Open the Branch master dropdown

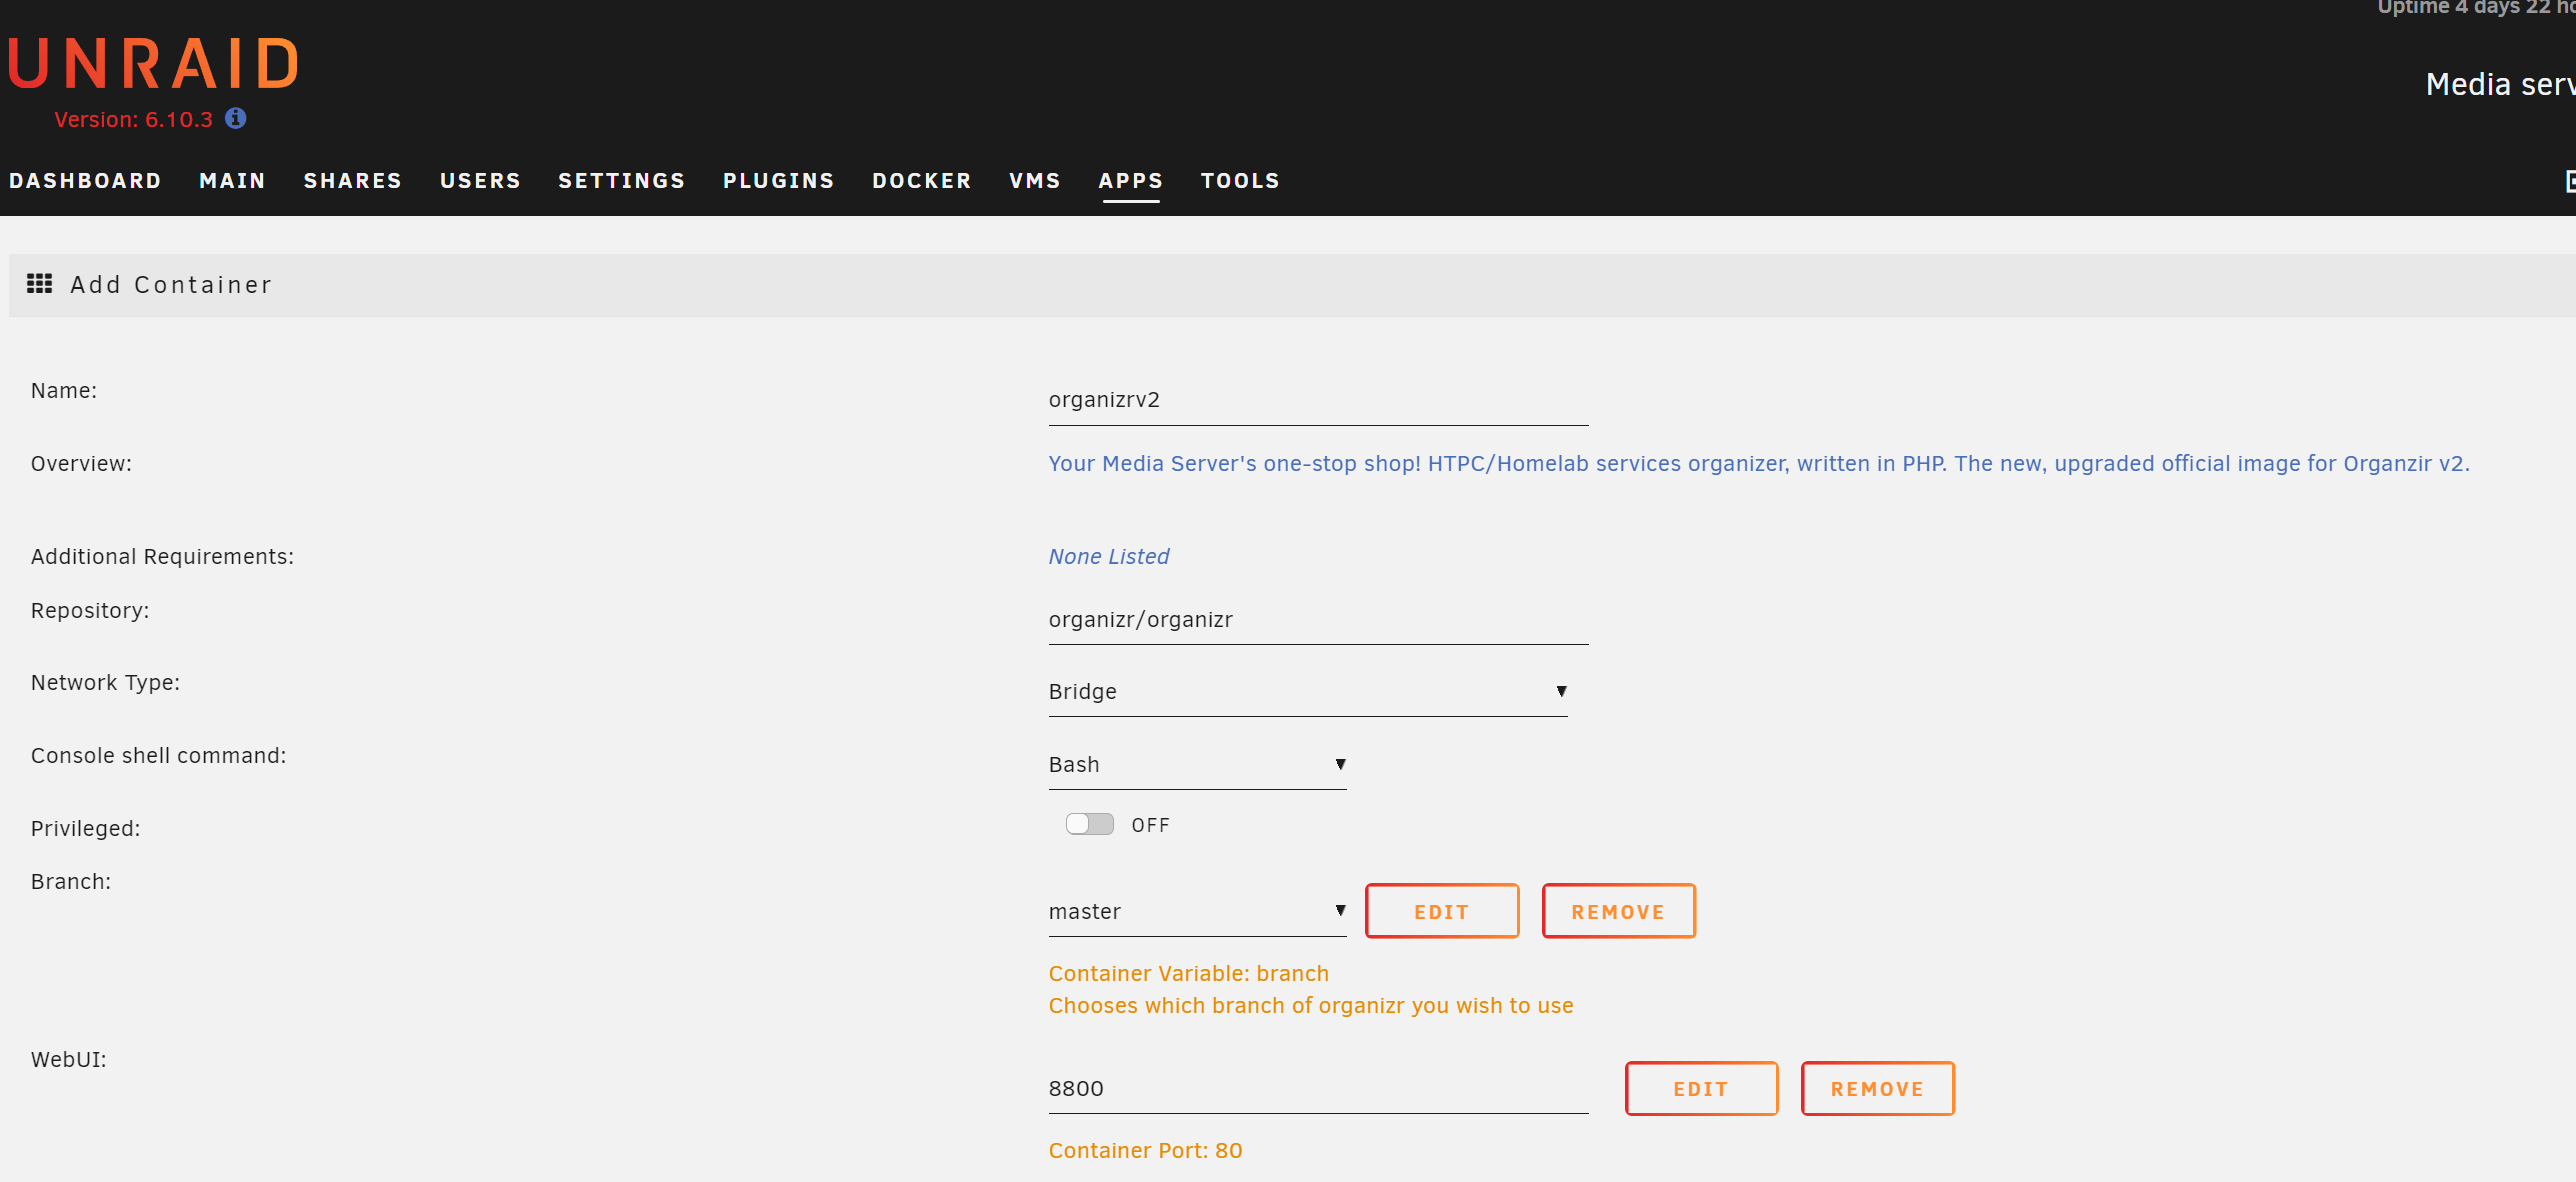coord(1197,912)
